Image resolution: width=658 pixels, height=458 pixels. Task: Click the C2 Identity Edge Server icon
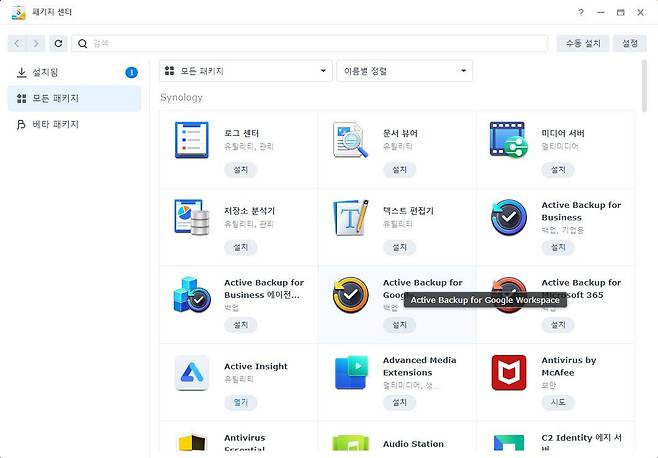tap(509, 443)
